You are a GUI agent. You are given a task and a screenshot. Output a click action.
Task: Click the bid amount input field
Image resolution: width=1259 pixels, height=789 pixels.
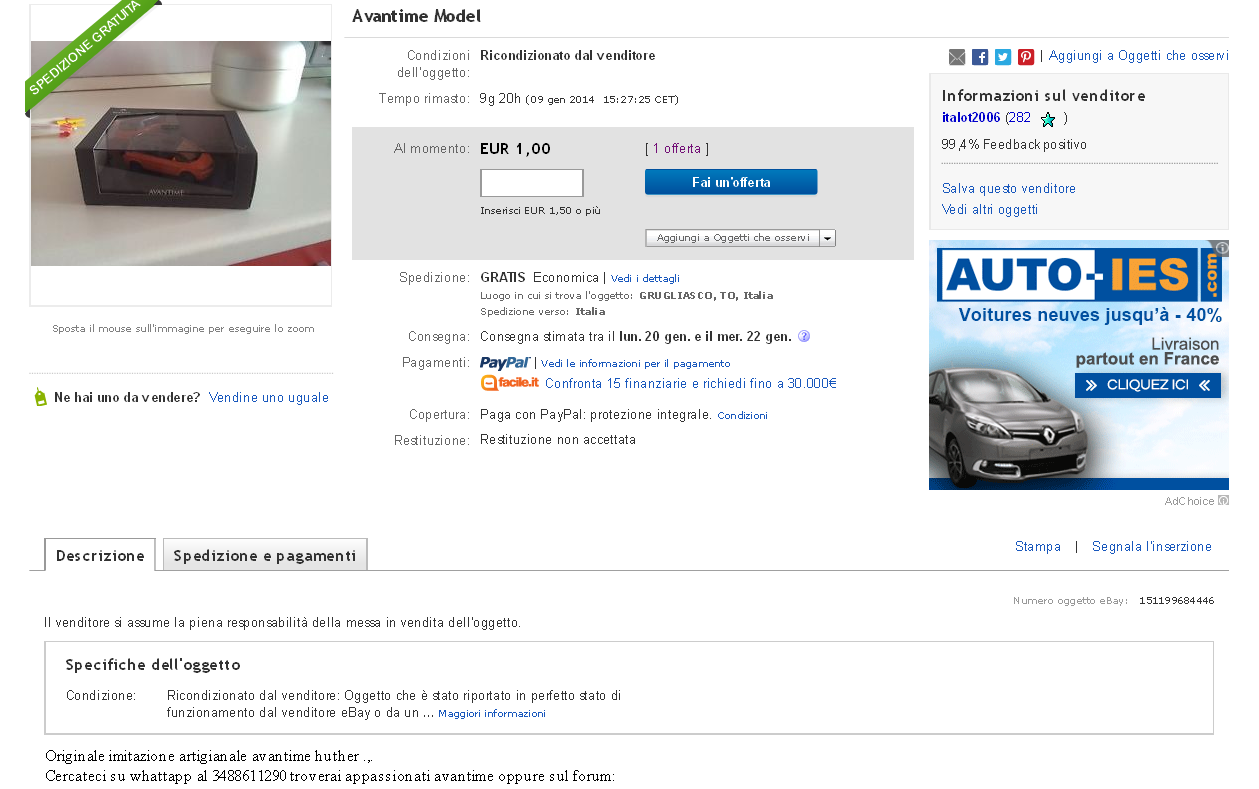pyautogui.click(x=532, y=183)
